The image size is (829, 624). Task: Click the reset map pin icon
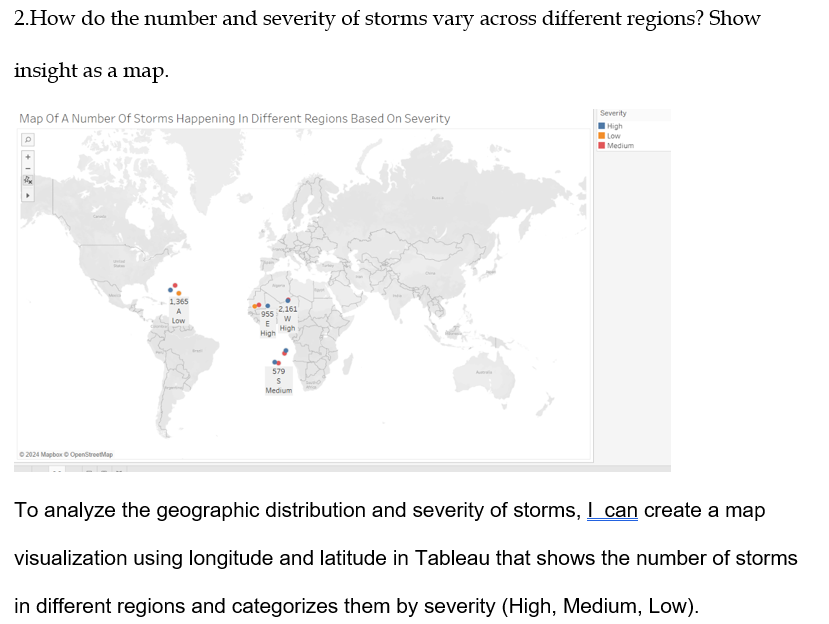pos(29,181)
